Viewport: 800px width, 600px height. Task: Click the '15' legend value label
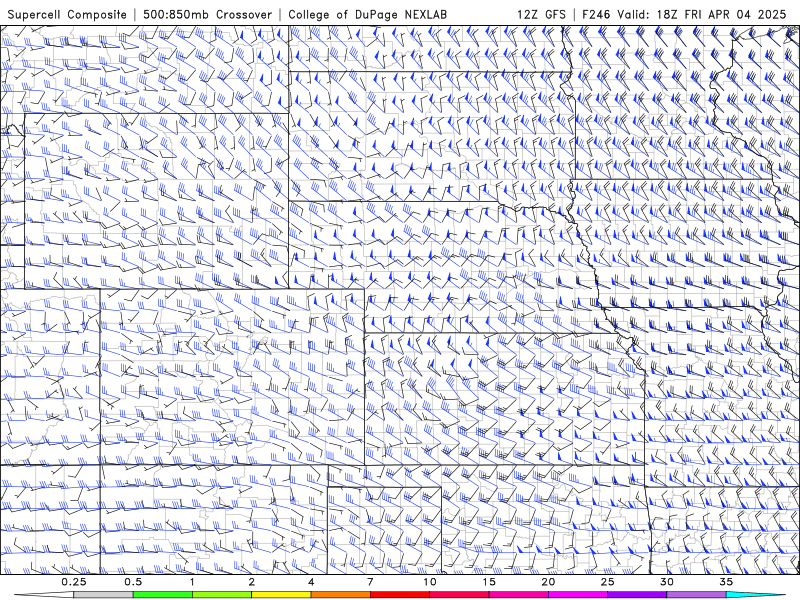tap(489, 582)
